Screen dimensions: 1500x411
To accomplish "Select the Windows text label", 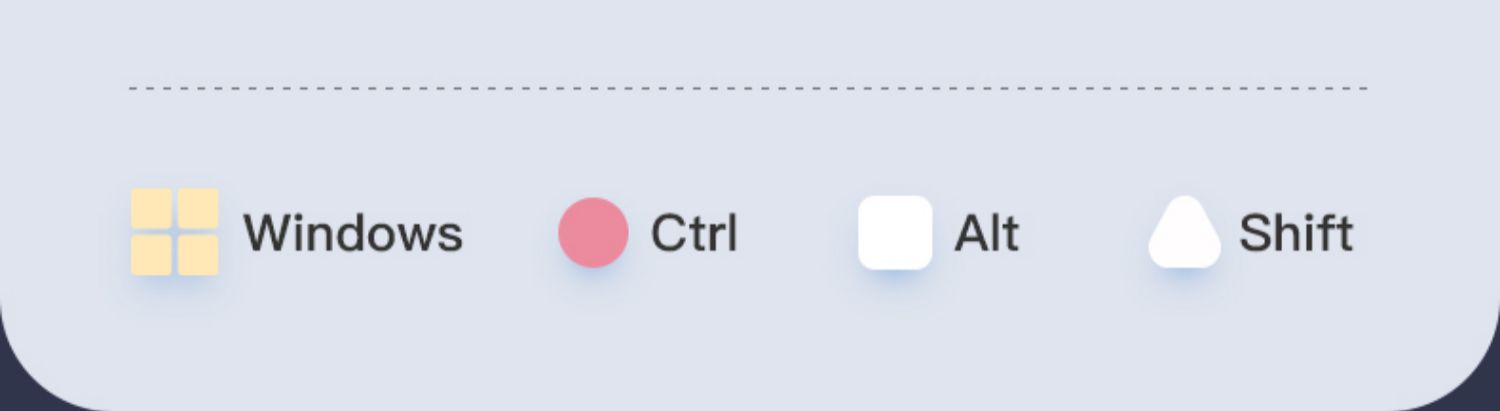I will pos(353,233).
